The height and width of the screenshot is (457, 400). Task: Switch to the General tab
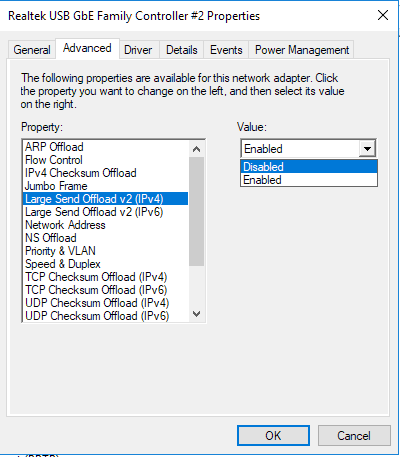pos(32,50)
